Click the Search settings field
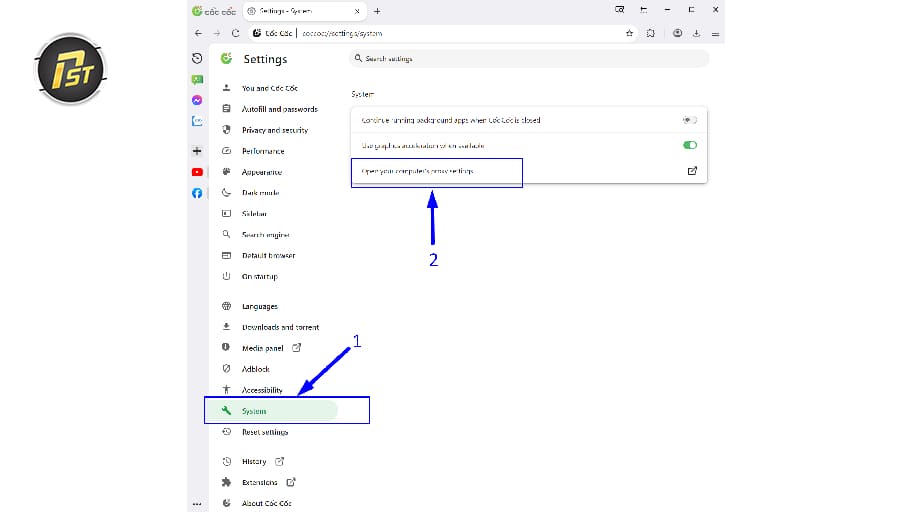Screen dimensions: 912x513 pos(529,59)
